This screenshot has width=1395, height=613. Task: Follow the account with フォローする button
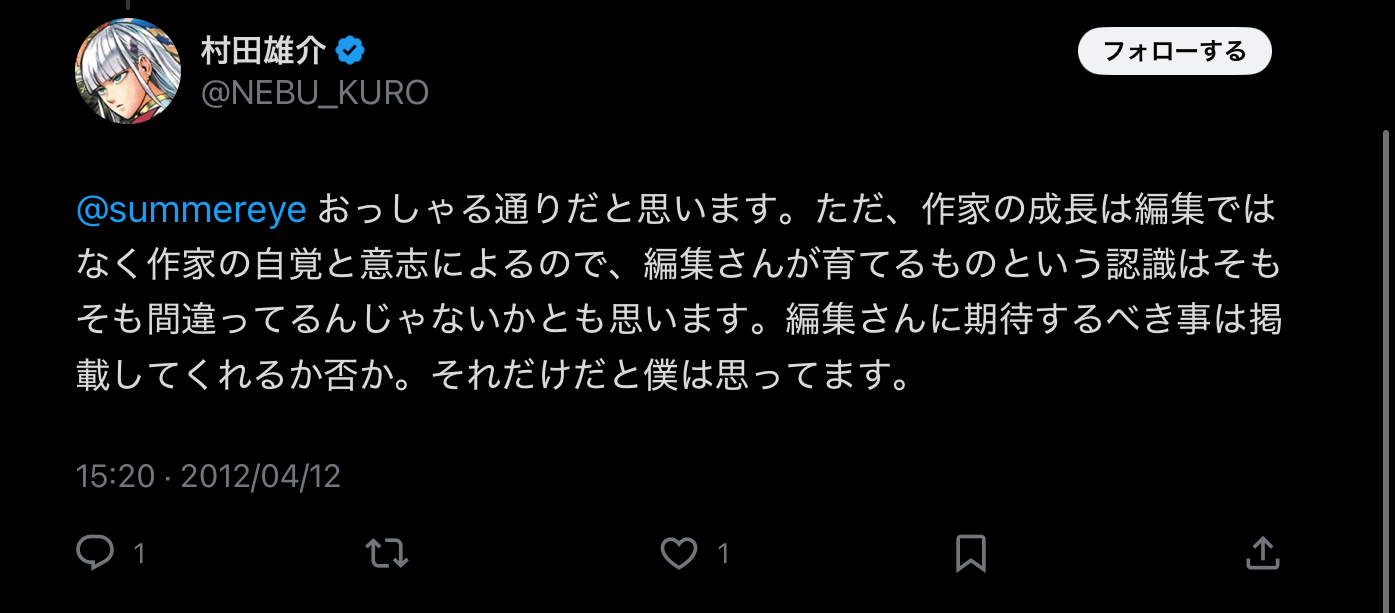[x=1174, y=51]
